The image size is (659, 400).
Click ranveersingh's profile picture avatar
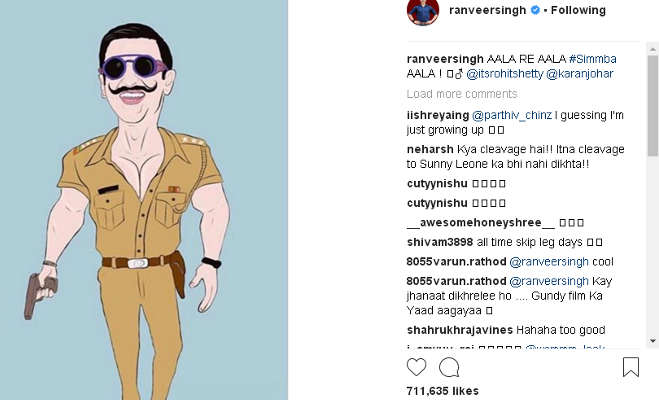click(422, 11)
